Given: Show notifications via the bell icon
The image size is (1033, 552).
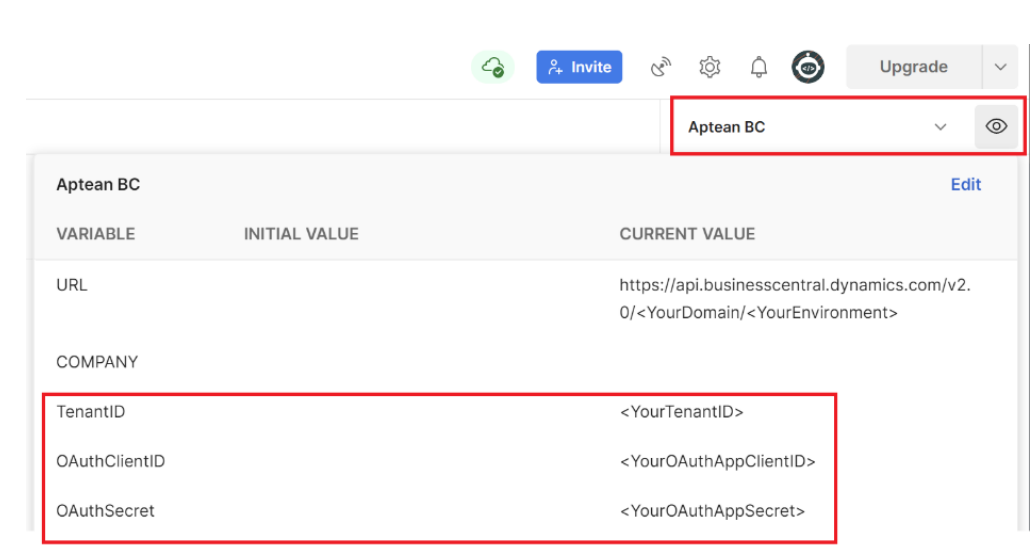Looking at the screenshot, I should (759, 67).
